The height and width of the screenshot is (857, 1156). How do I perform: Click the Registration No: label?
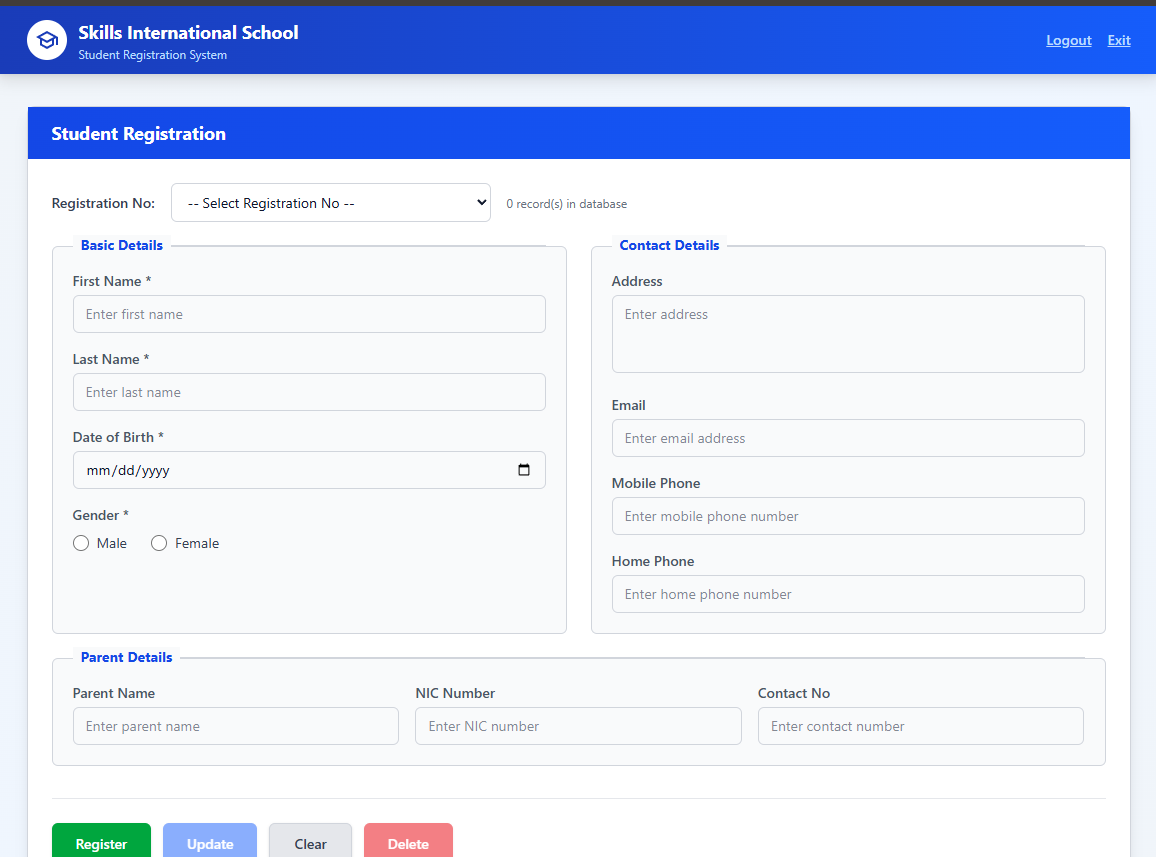tap(103, 204)
